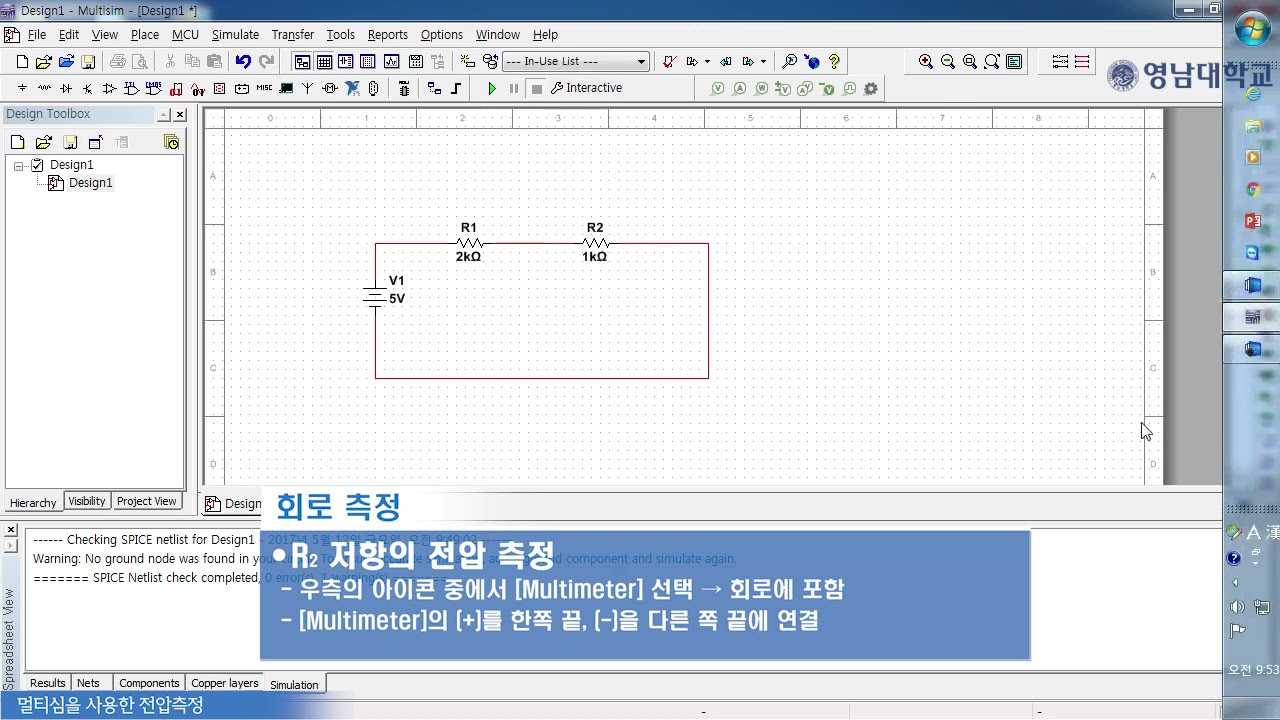Place a Basic resistor component
Image resolution: width=1280 pixels, height=720 pixels.
[x=44, y=88]
